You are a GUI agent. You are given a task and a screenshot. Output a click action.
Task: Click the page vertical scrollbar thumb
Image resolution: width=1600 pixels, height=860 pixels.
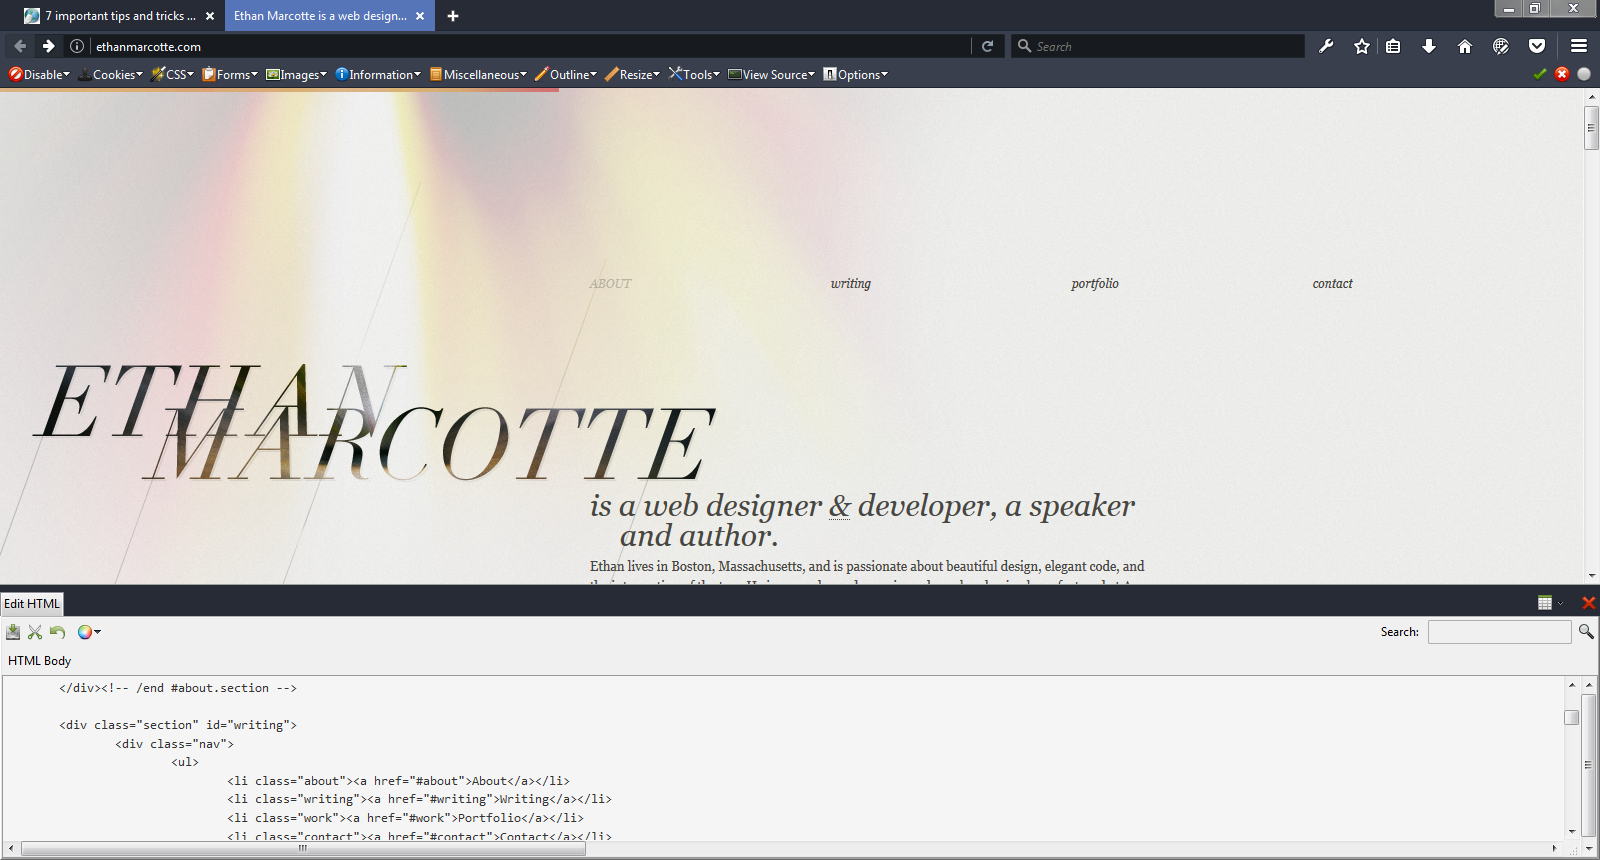[x=1591, y=127]
